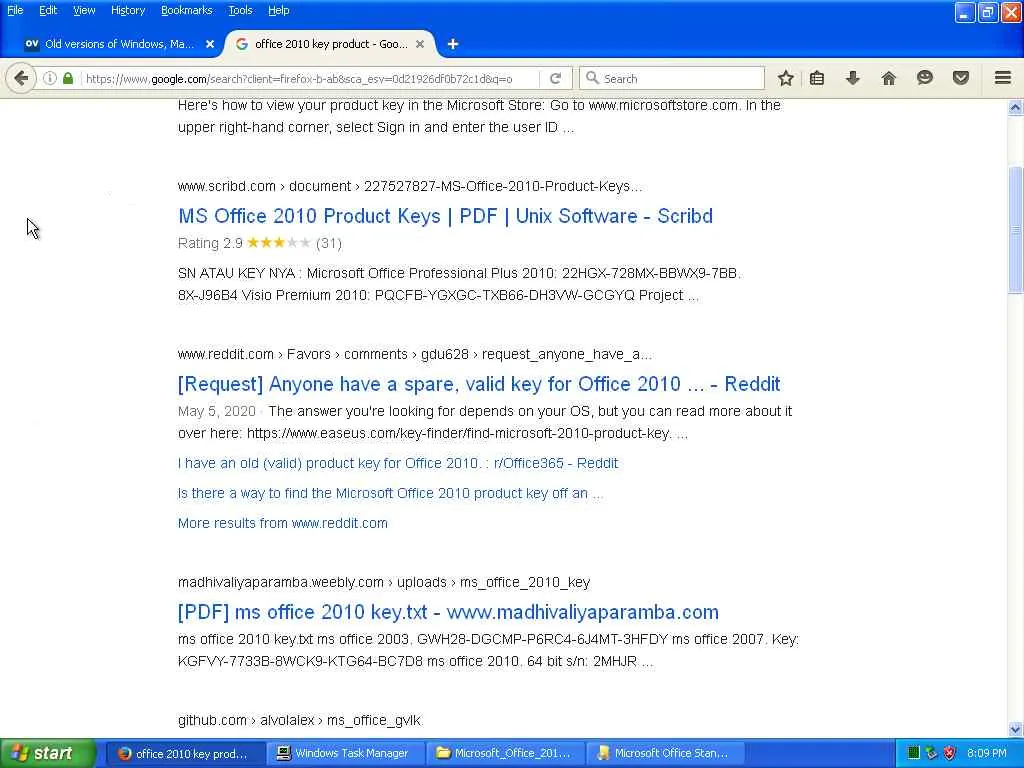Open Reddit request for Office 2010 key
The height and width of the screenshot is (768, 1024).
coord(479,384)
